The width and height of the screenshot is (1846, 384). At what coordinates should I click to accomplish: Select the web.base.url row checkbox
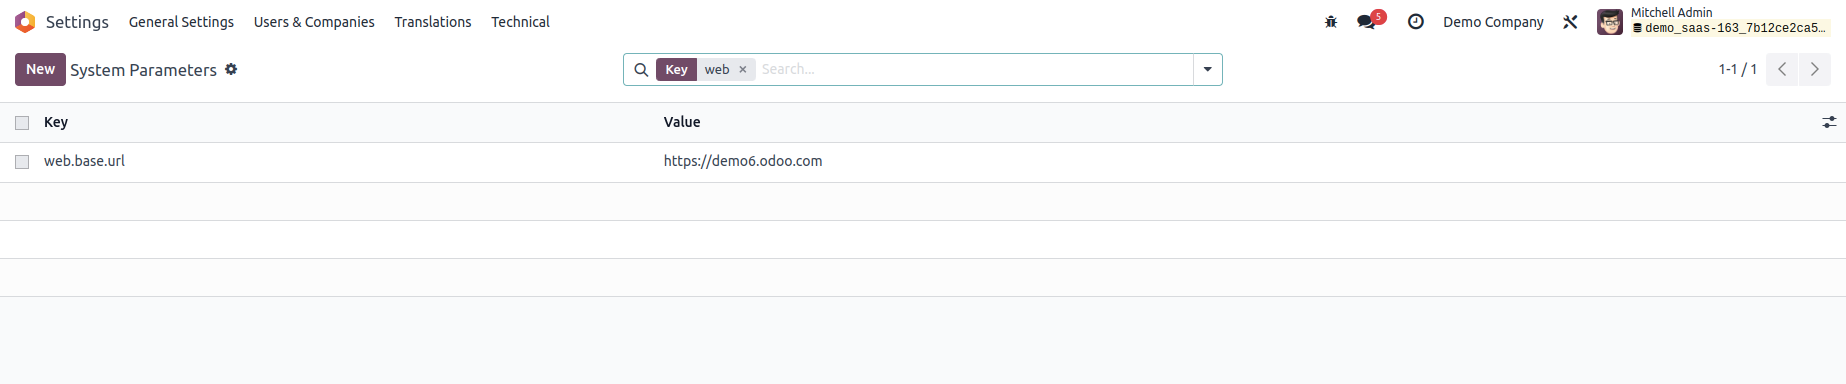click(22, 162)
